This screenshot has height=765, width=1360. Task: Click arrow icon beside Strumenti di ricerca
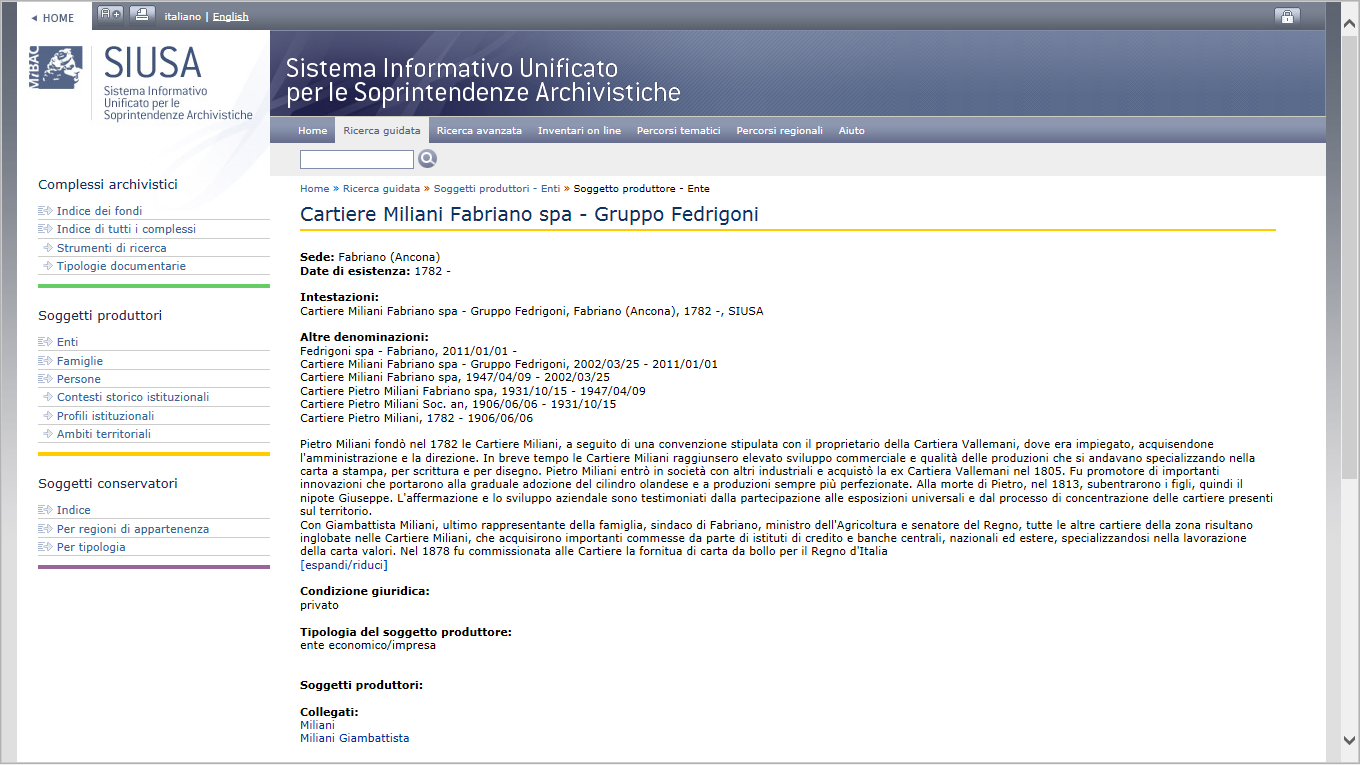click(x=47, y=248)
